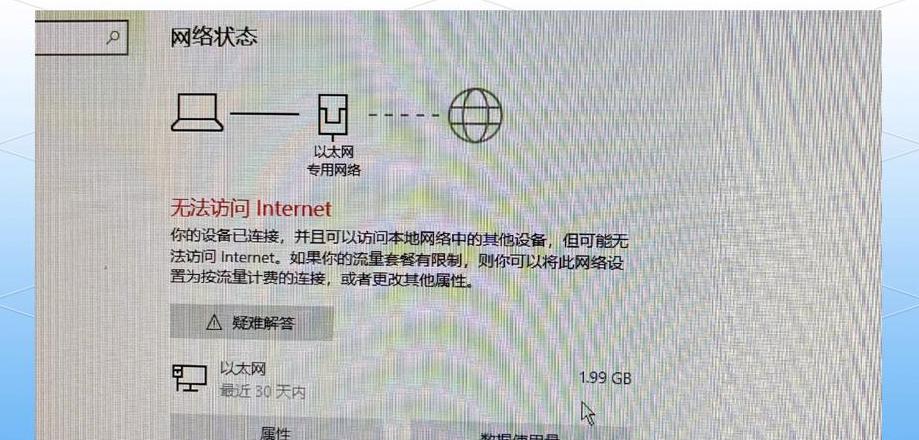Click the connection status description paragraph
The width and height of the screenshot is (919, 440).
(399, 260)
